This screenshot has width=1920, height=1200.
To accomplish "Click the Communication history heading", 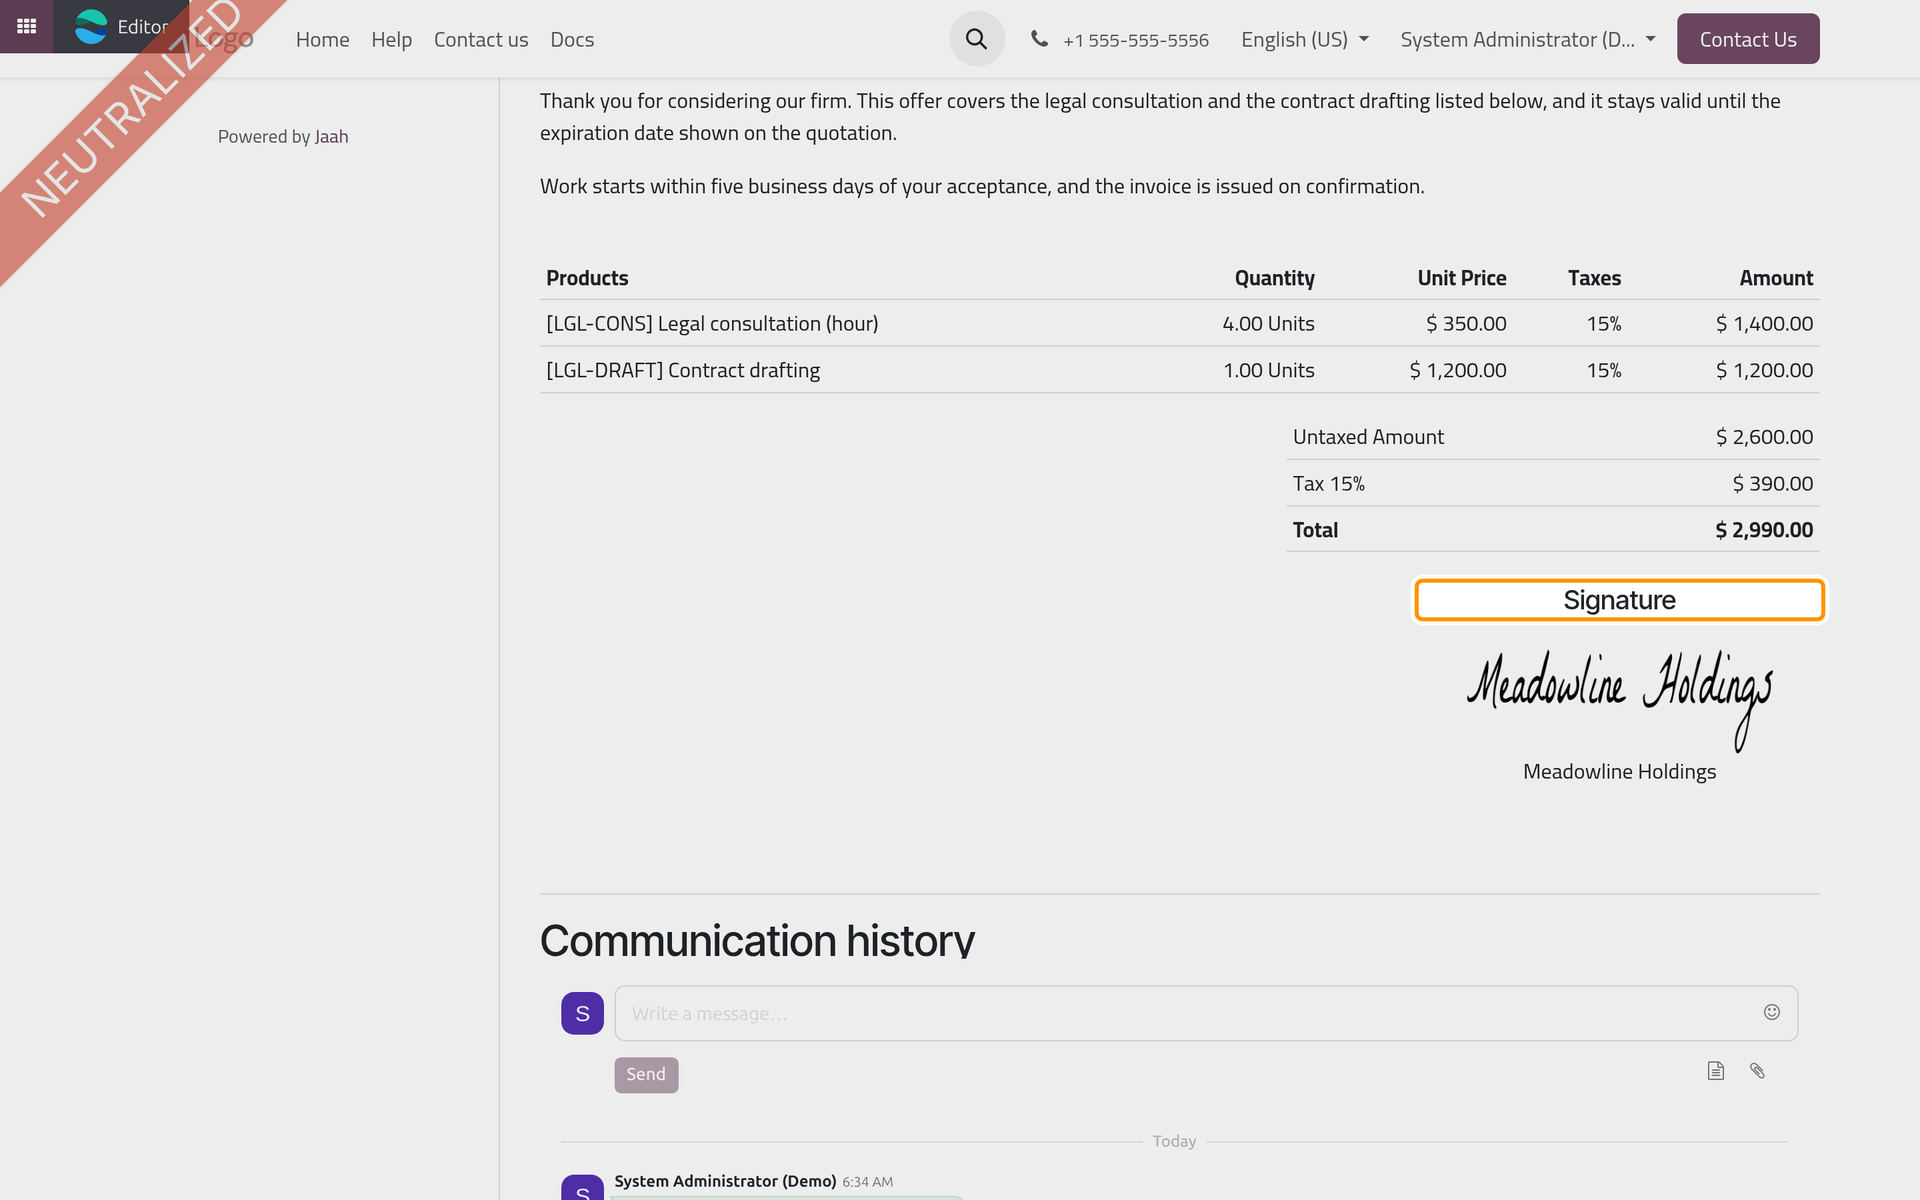I will (x=757, y=940).
